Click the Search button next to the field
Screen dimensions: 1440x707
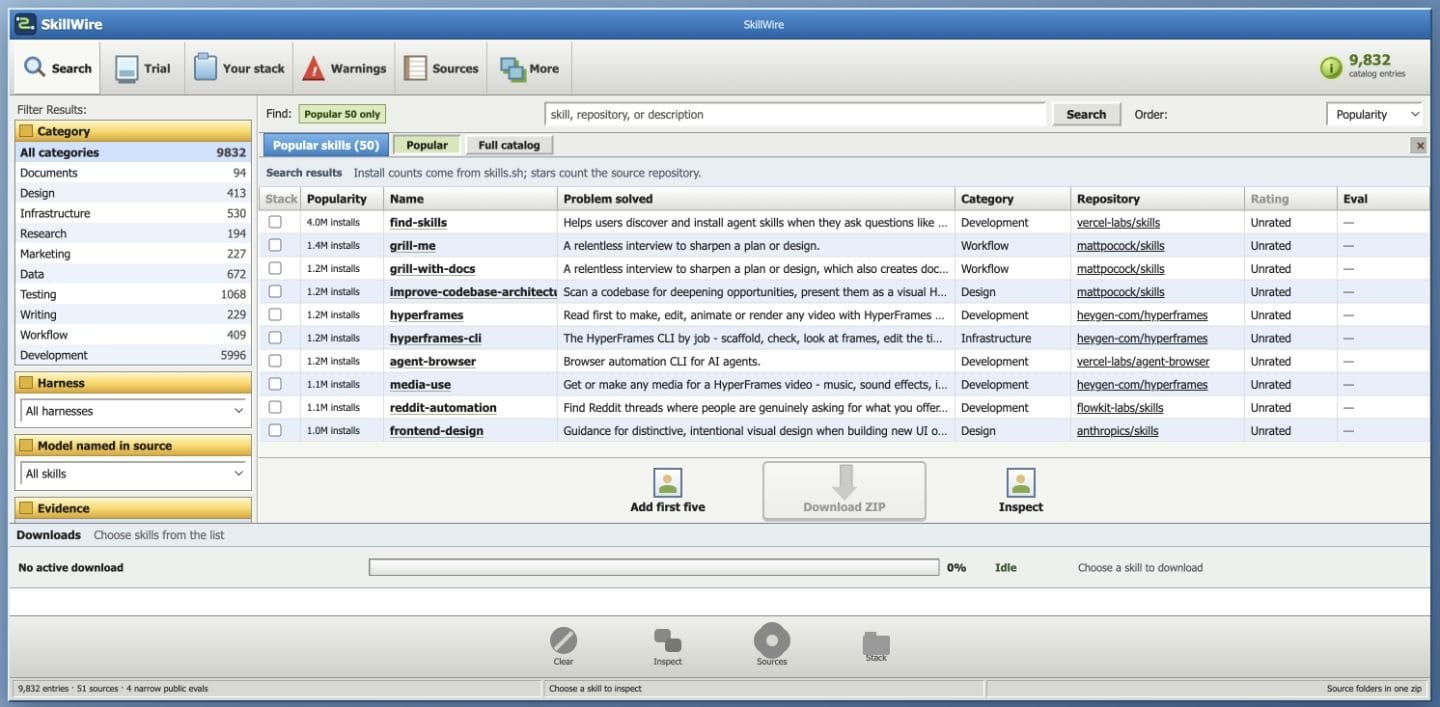[x=1086, y=114]
